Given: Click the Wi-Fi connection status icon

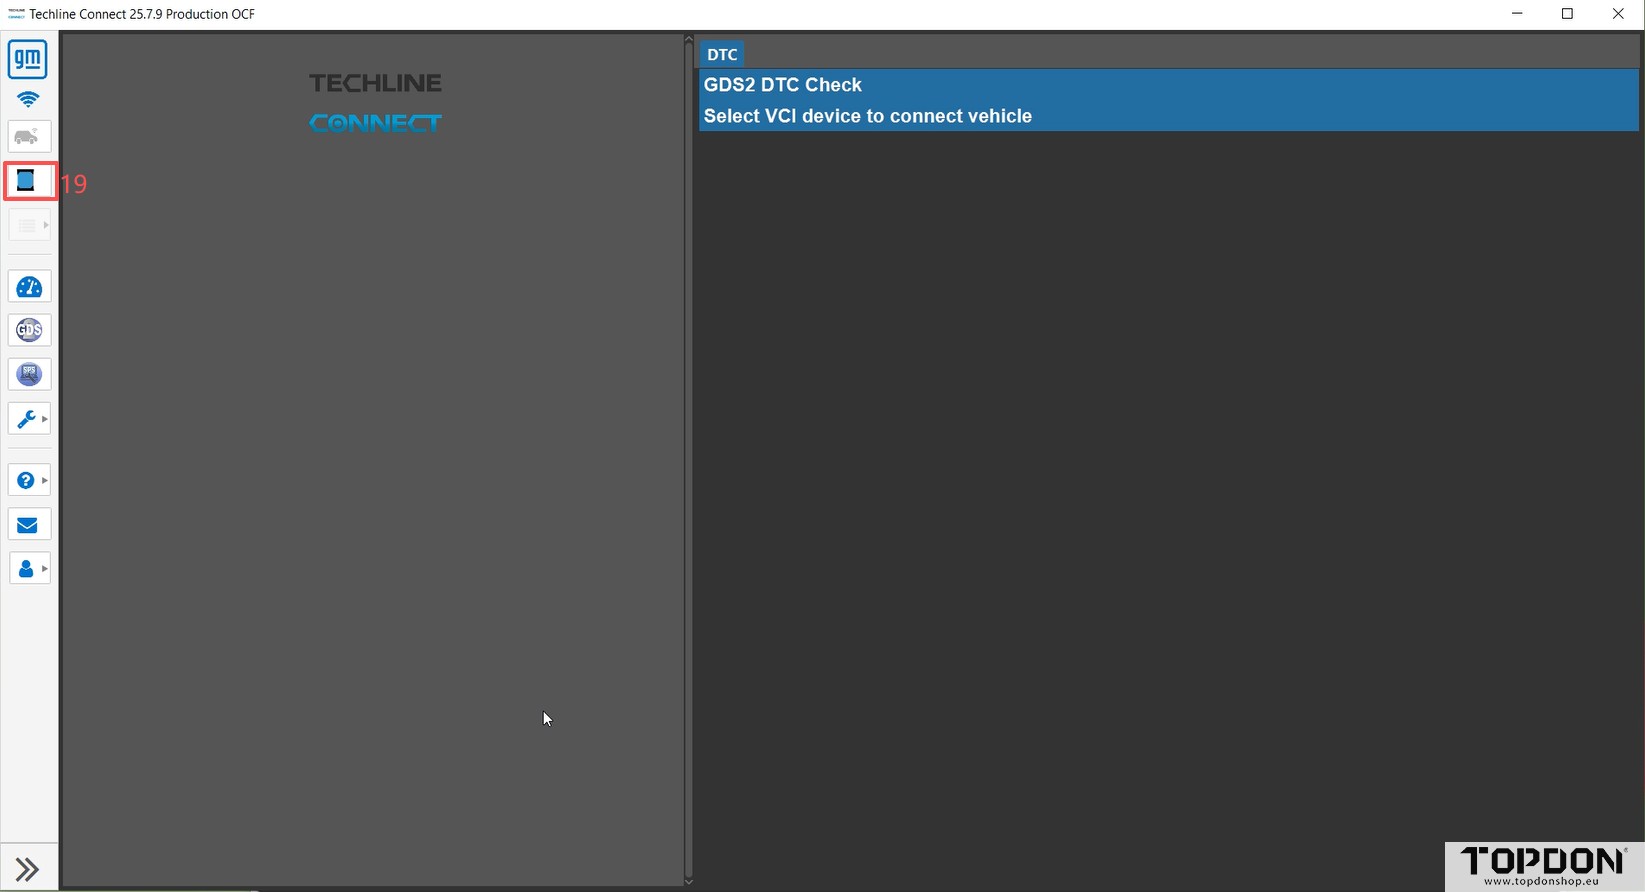Looking at the screenshot, I should tap(28, 99).
